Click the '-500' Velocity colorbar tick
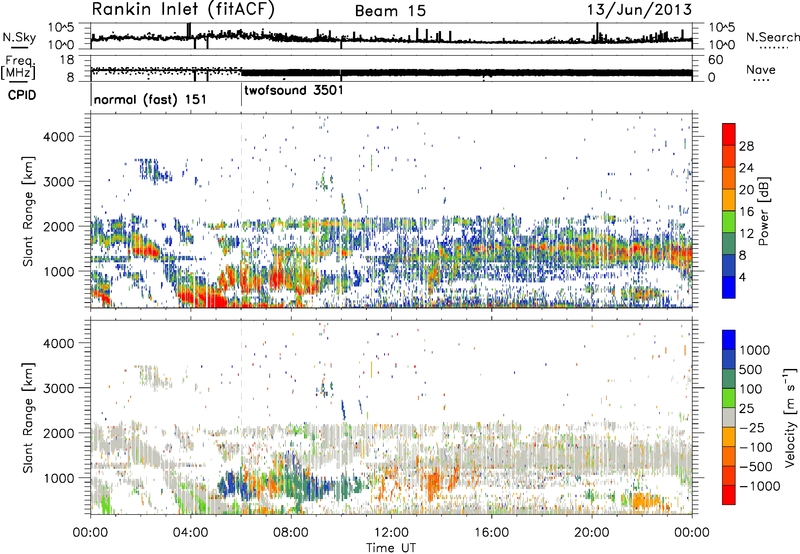Image resolution: width=800 pixels, height=554 pixels. point(756,467)
